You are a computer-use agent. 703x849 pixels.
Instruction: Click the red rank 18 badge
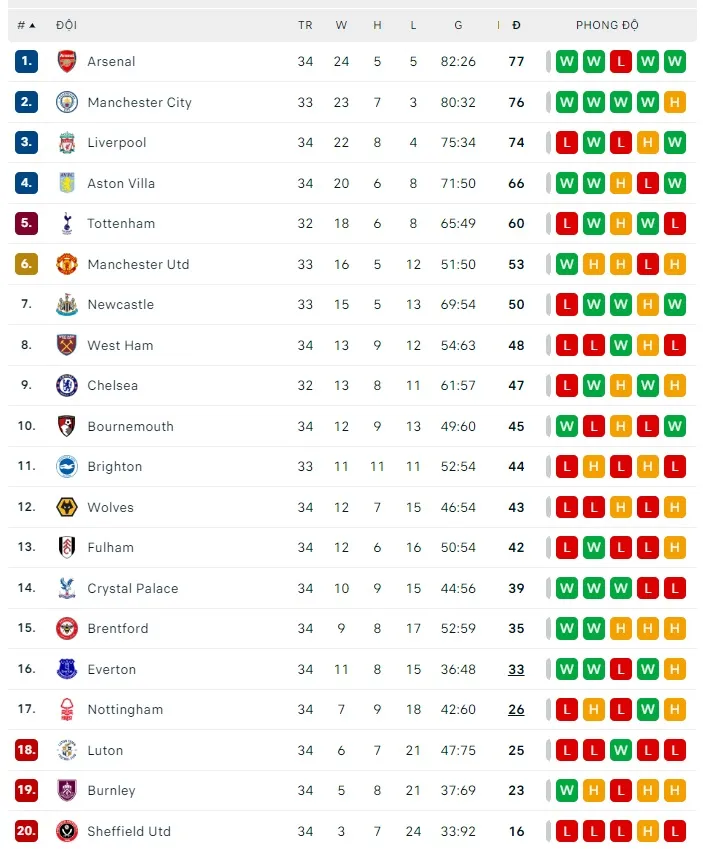click(x=27, y=750)
